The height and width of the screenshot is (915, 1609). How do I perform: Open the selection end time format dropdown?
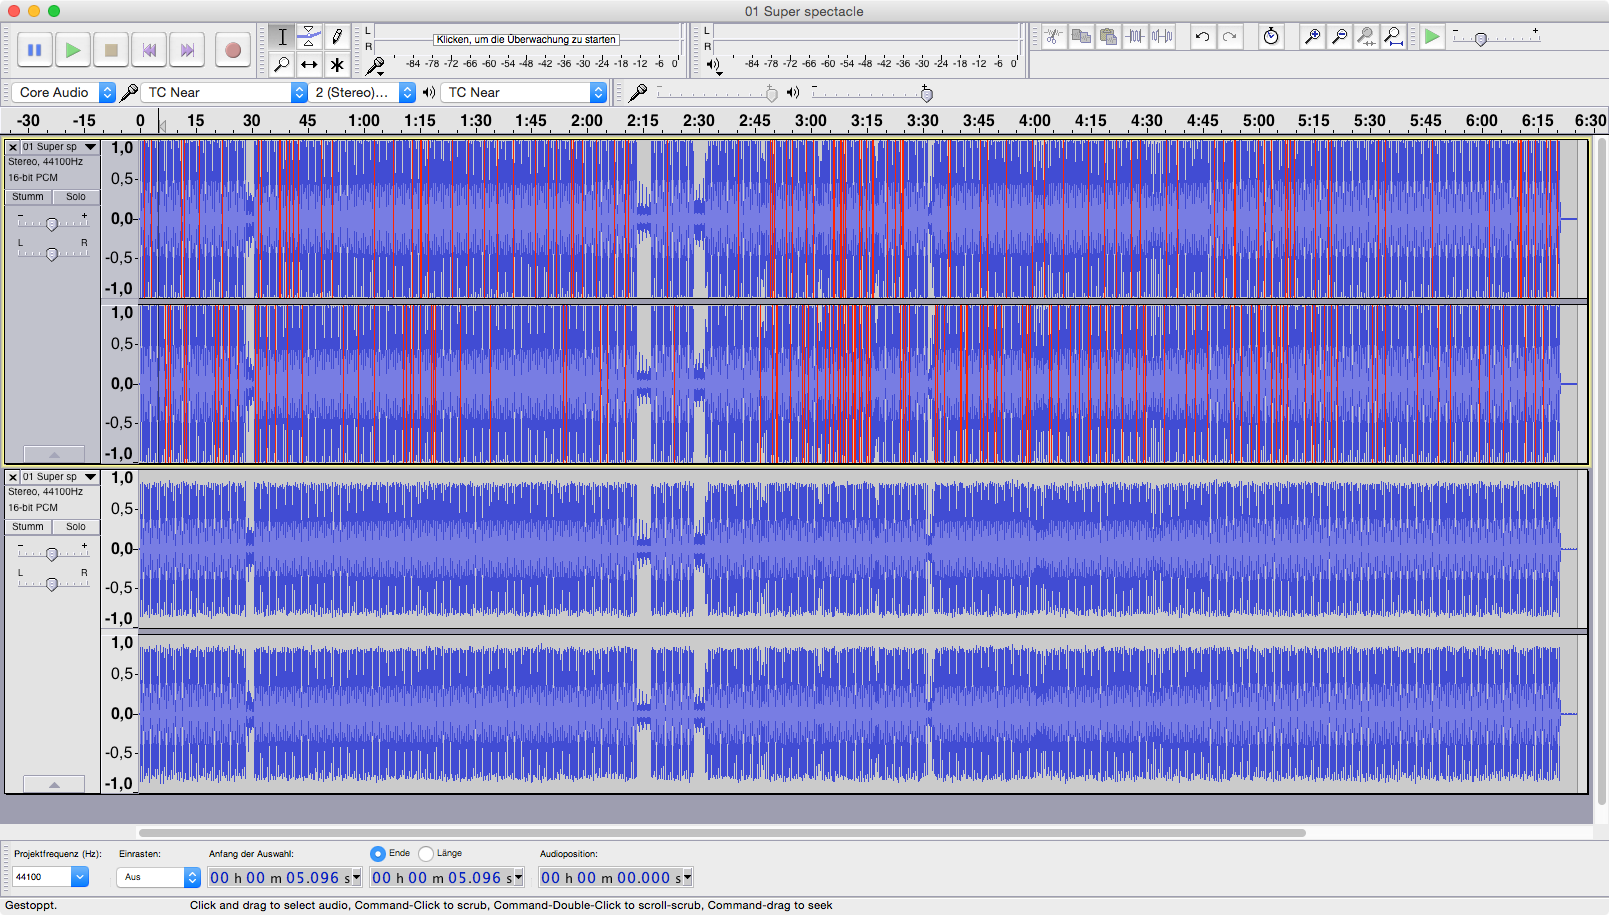518,878
